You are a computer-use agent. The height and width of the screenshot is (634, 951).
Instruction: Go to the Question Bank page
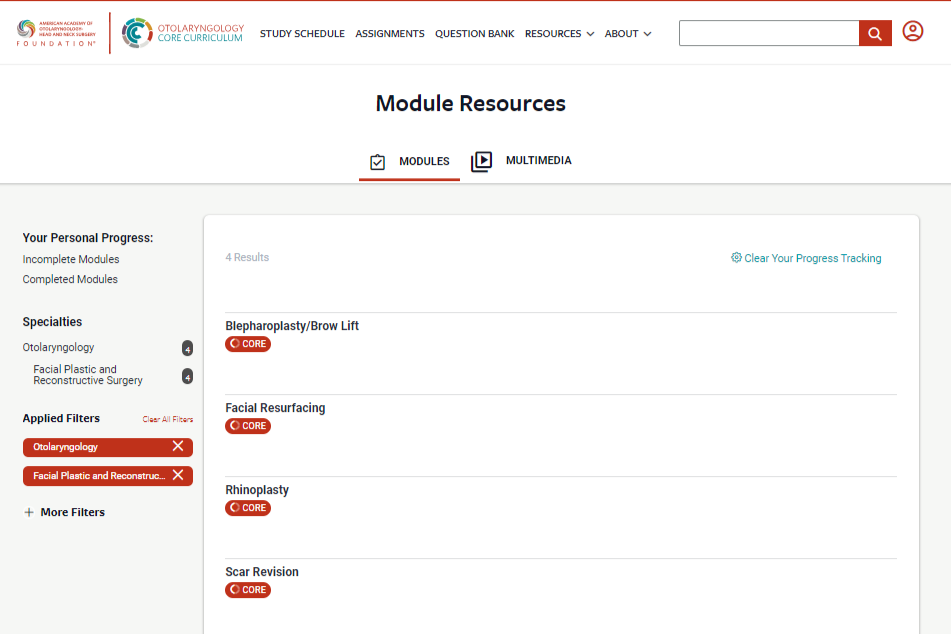(474, 34)
